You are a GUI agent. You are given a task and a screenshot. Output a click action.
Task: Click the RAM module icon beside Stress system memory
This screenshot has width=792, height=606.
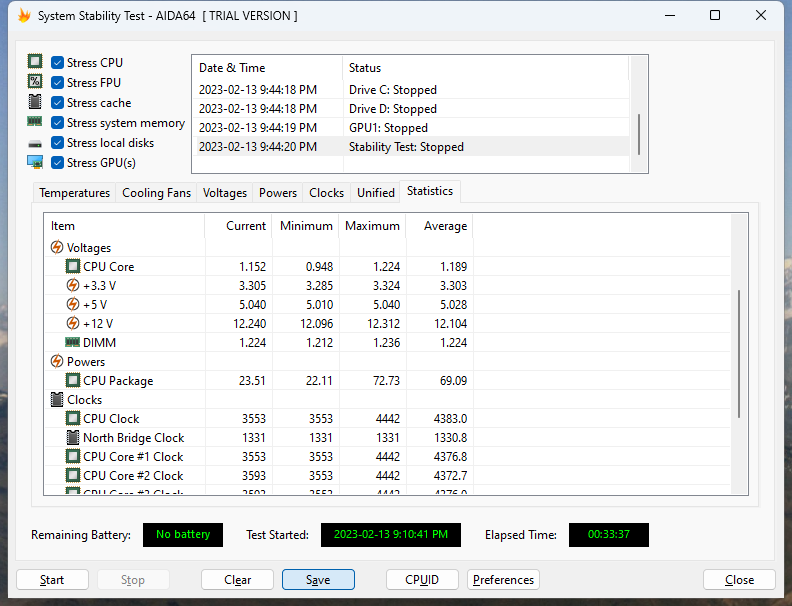tap(35, 121)
